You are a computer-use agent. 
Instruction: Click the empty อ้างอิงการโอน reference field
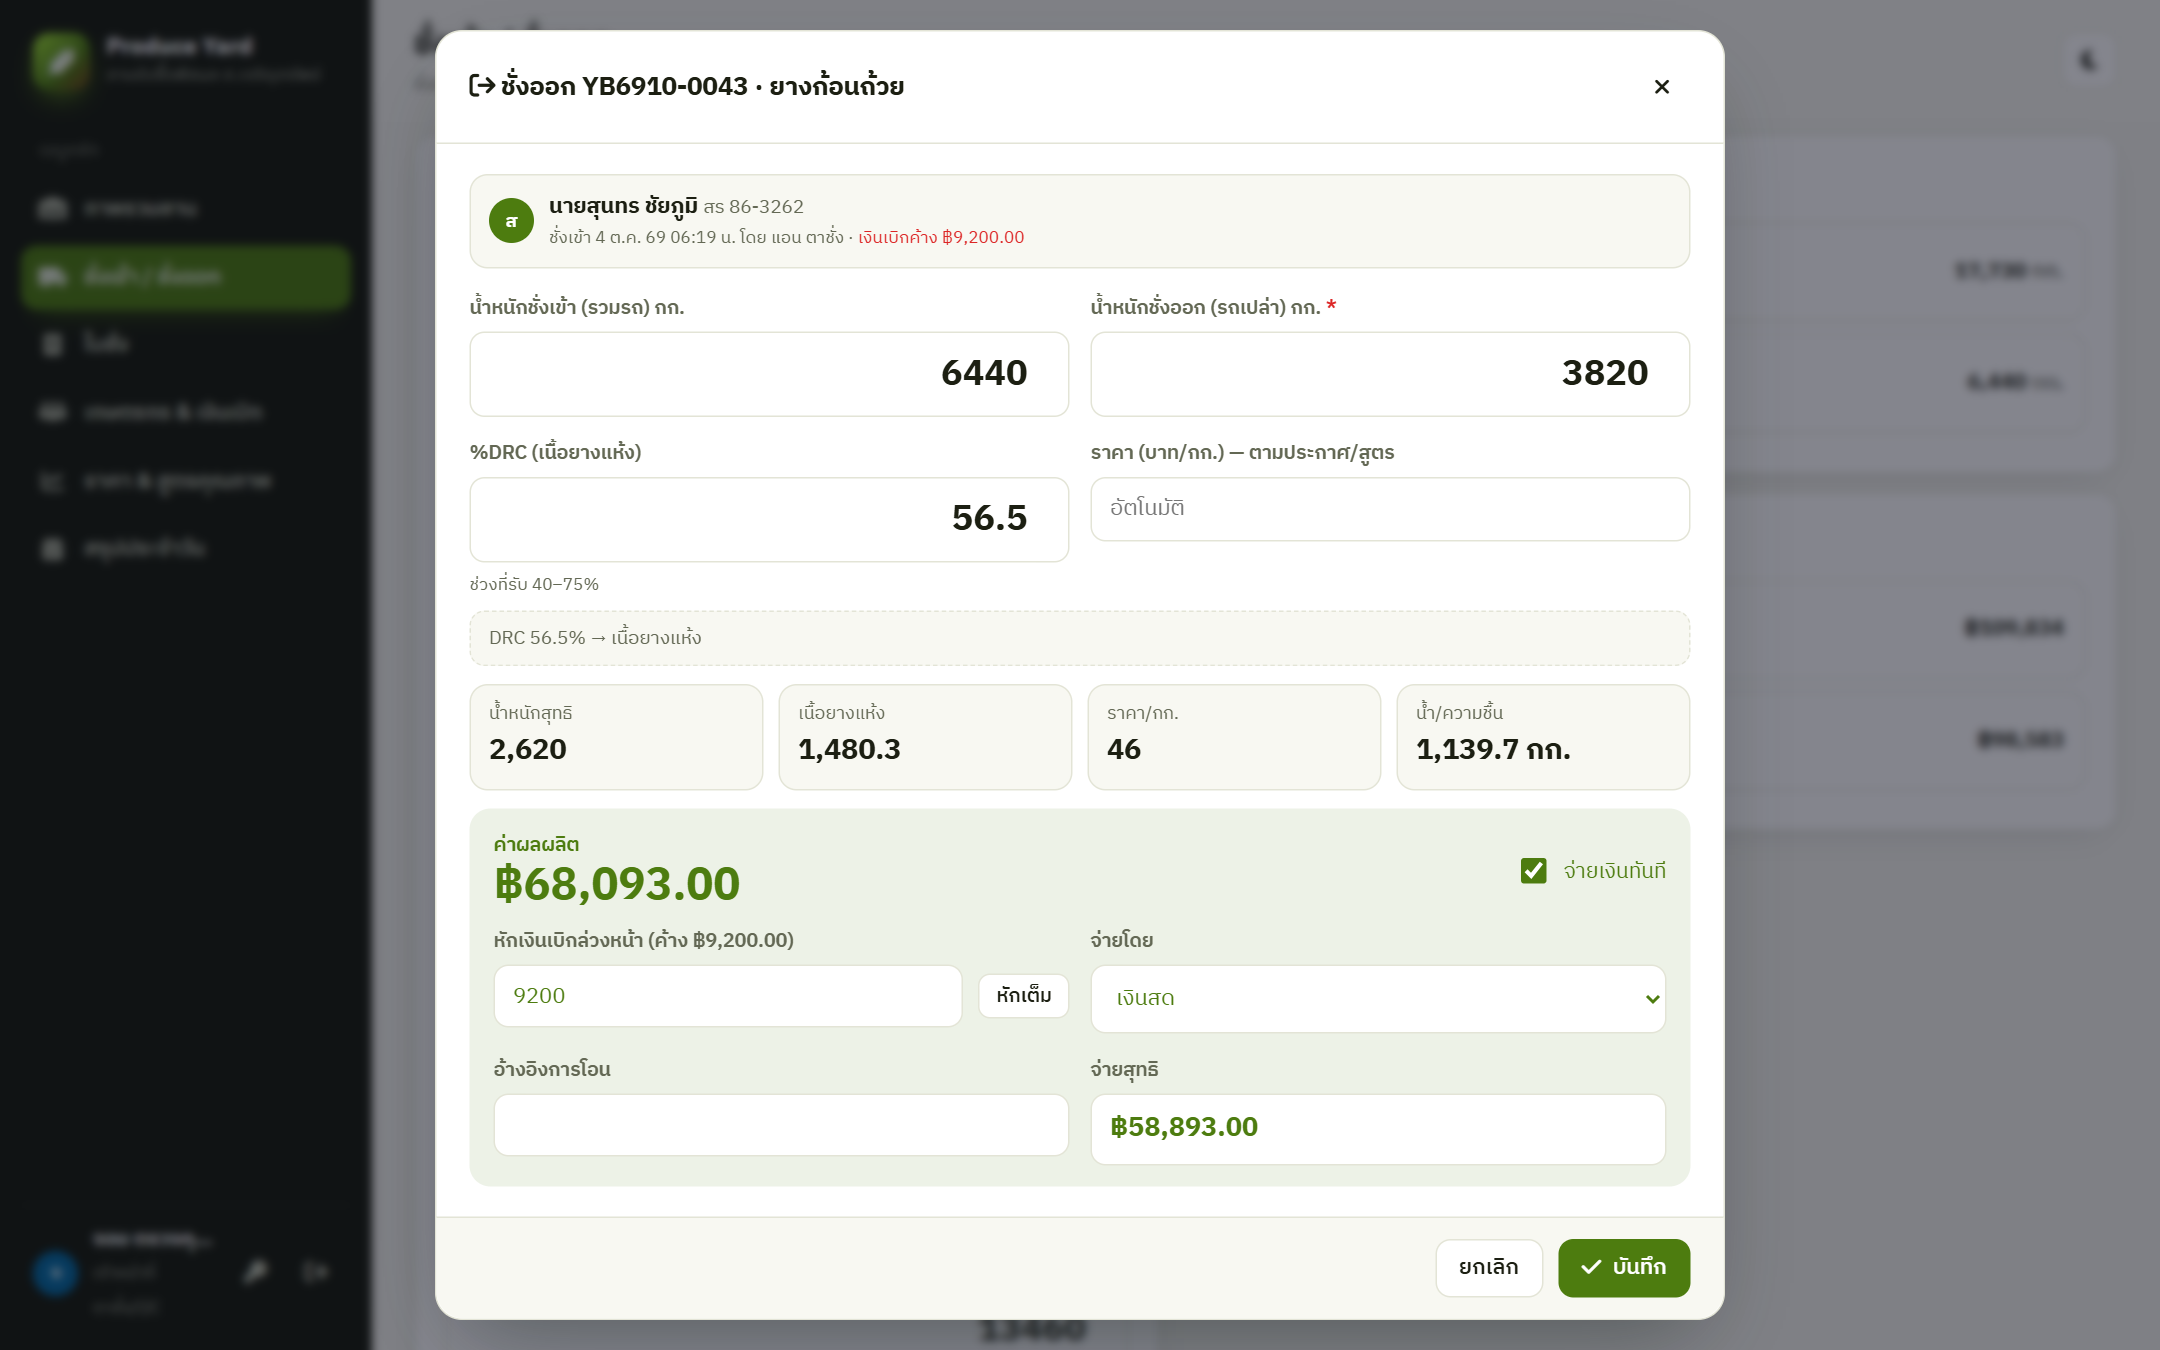point(781,1125)
